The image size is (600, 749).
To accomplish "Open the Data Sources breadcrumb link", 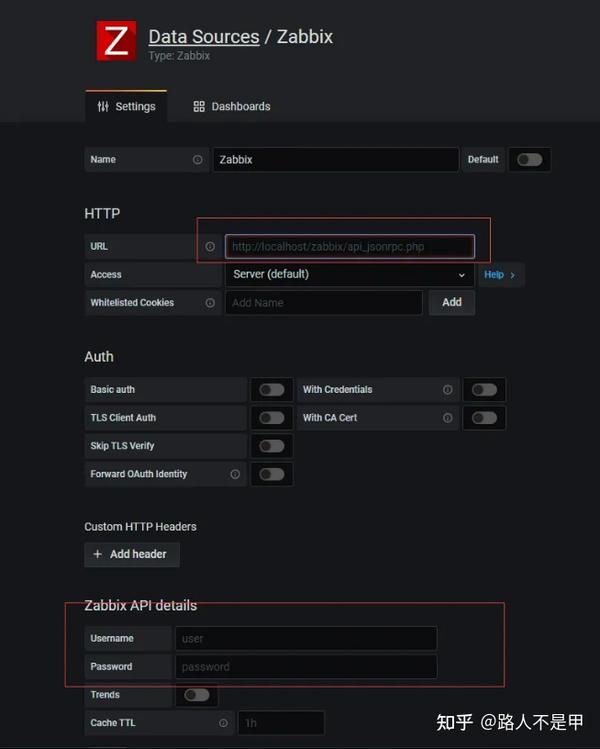I will click(x=204, y=37).
